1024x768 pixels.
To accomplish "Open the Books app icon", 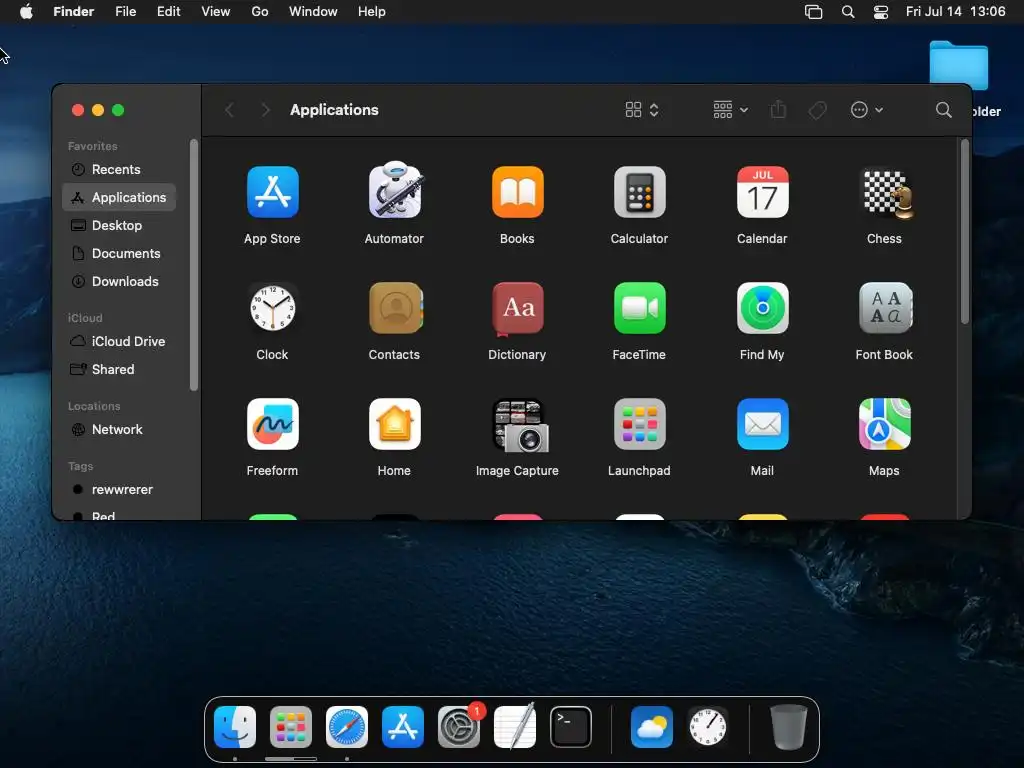I will click(517, 192).
